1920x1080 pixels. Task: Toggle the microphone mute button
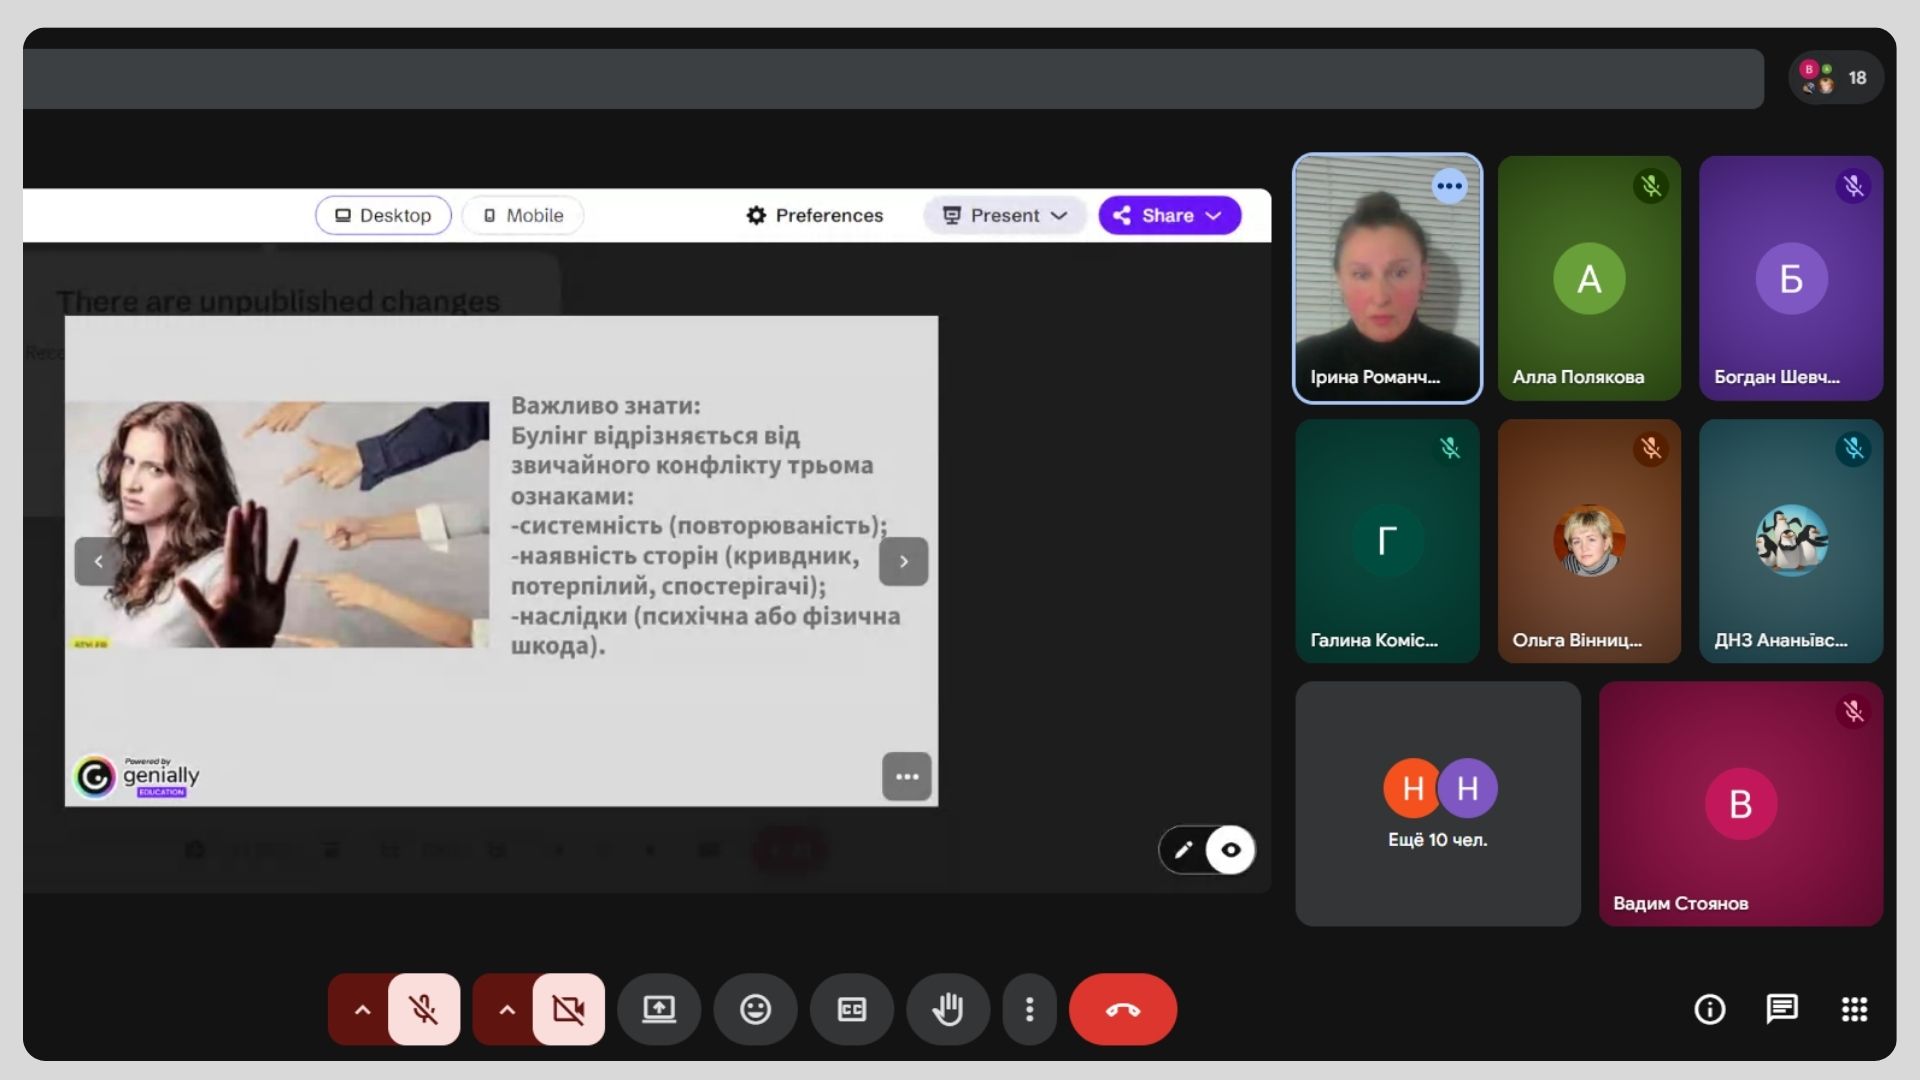pos(424,1009)
